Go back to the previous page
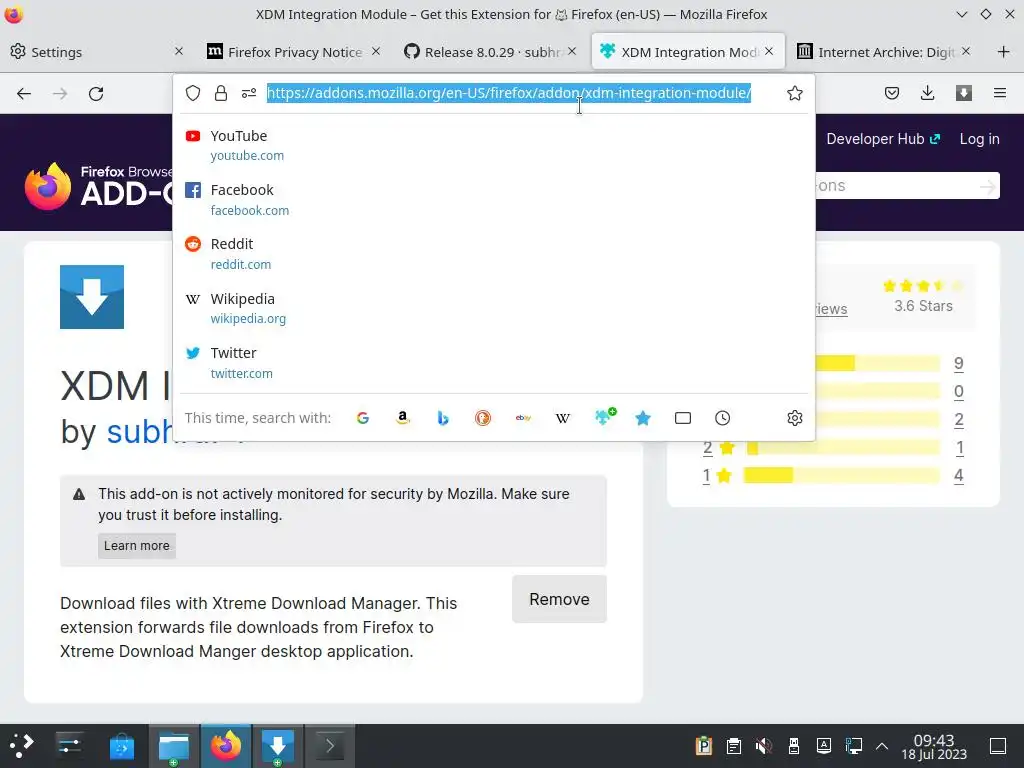This screenshot has height=768, width=1024. [x=24, y=93]
